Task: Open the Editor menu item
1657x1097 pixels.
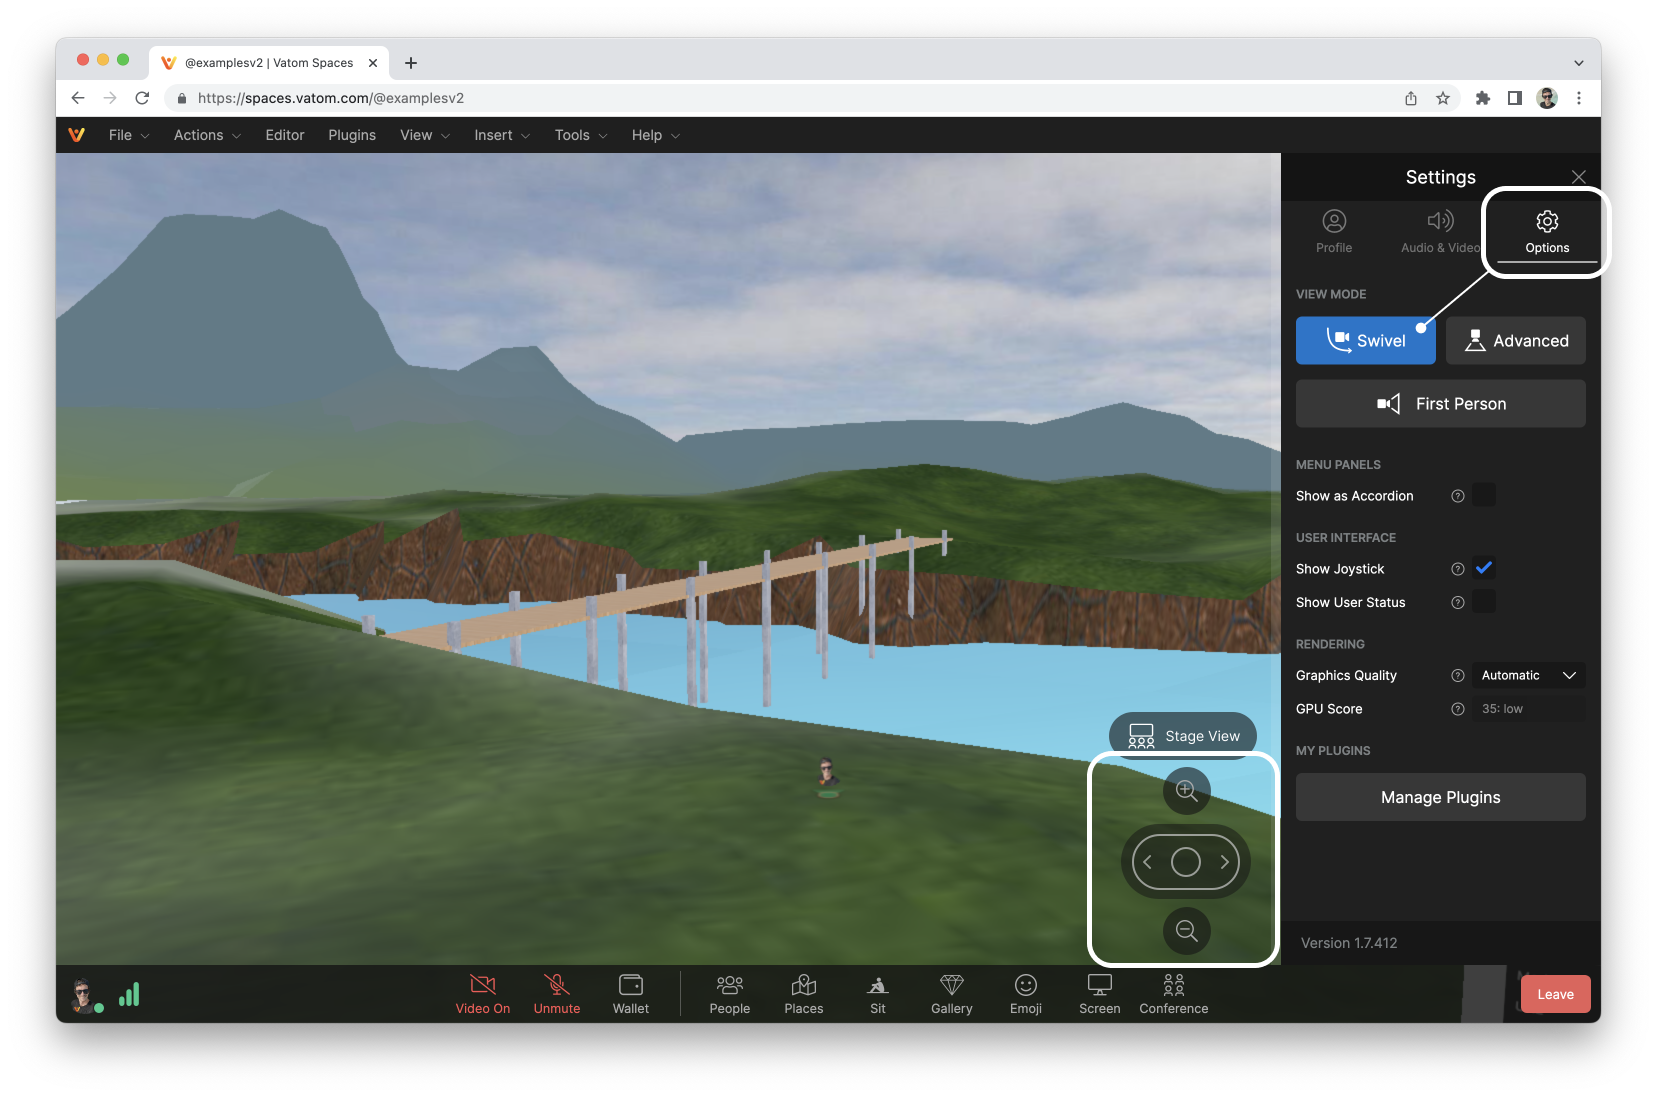Action: [285, 135]
